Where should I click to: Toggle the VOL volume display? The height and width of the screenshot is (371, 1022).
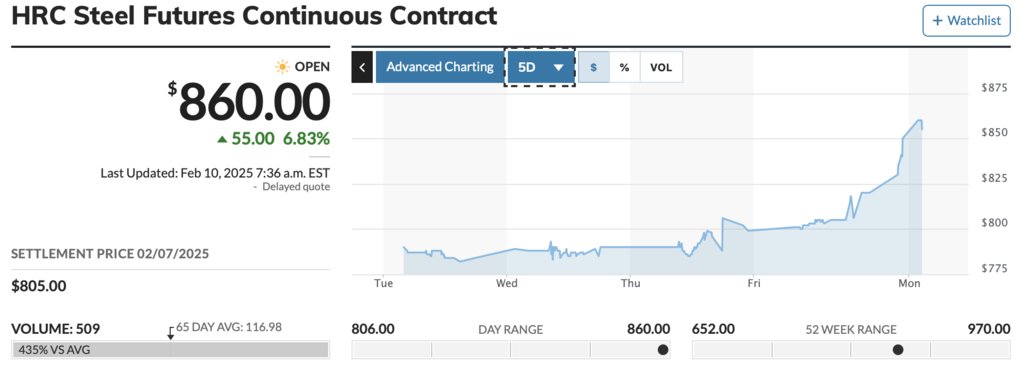click(x=661, y=67)
